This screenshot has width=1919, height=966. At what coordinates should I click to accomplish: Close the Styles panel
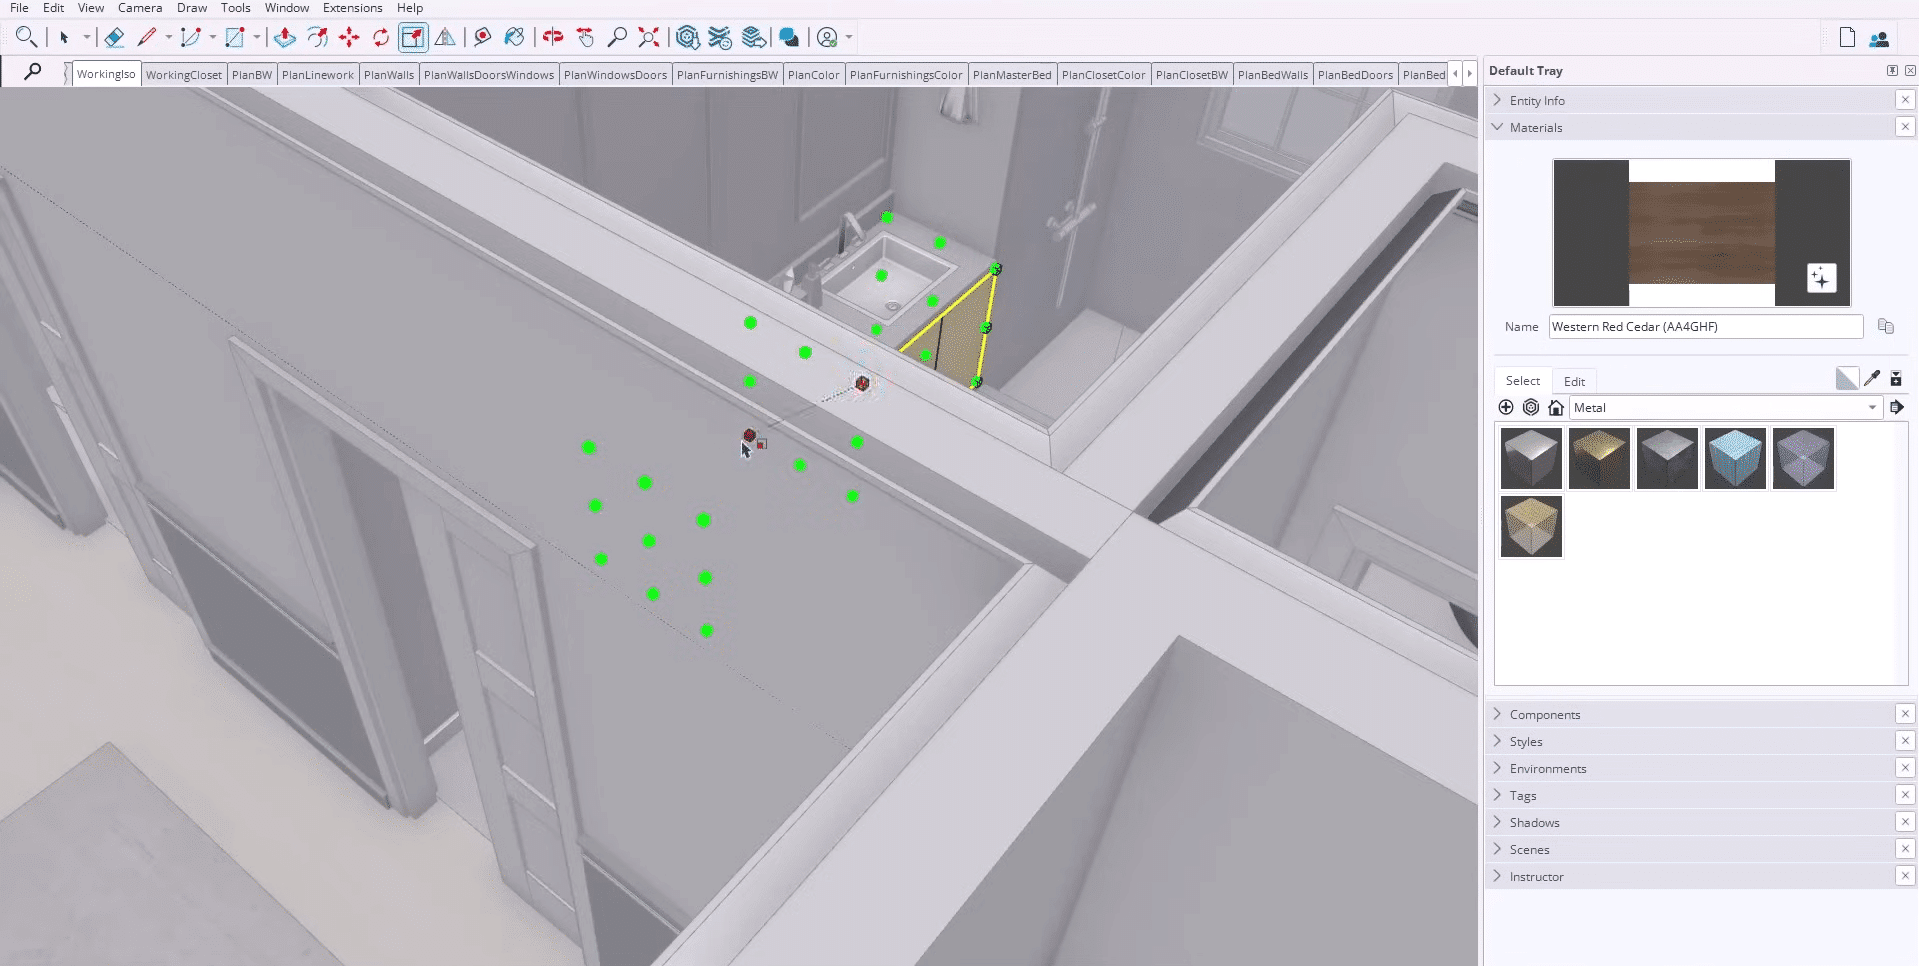1906,741
